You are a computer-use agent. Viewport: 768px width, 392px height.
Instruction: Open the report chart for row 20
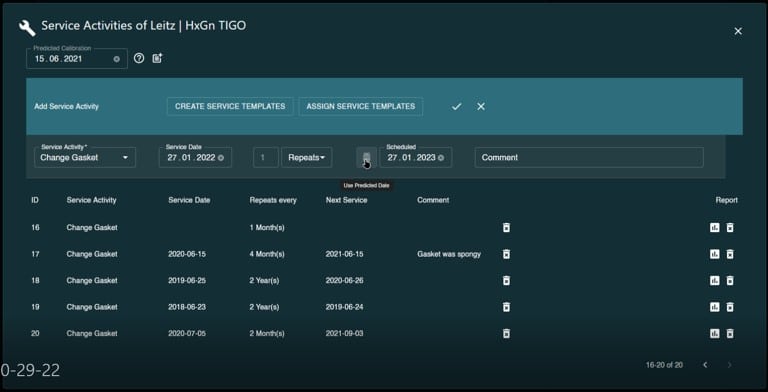[715, 333]
